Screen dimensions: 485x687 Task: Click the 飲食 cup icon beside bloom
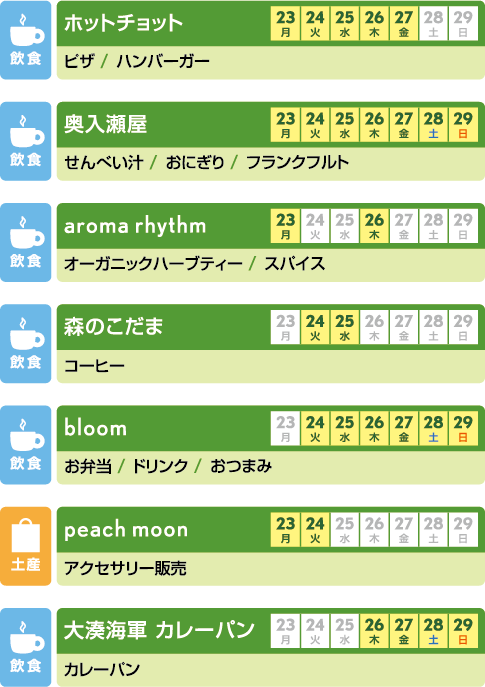point(25,445)
